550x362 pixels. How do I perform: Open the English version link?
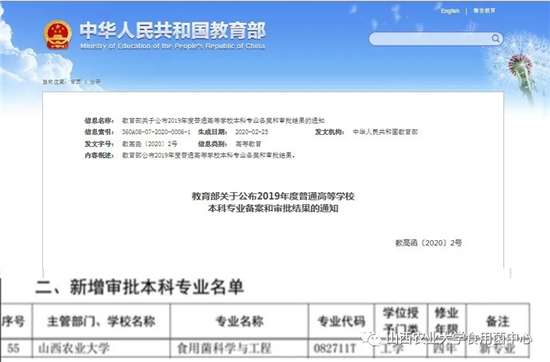coord(450,11)
